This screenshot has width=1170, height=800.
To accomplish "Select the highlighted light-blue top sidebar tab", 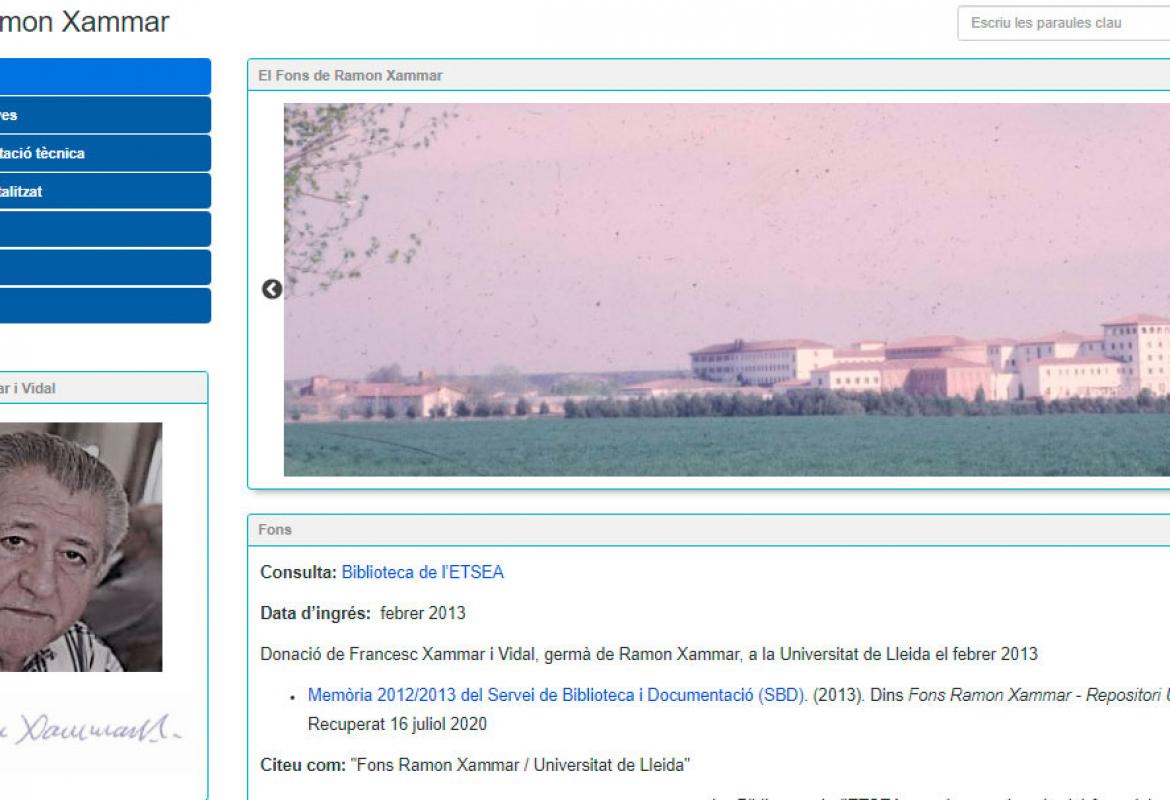I will pyautogui.click(x=104, y=77).
